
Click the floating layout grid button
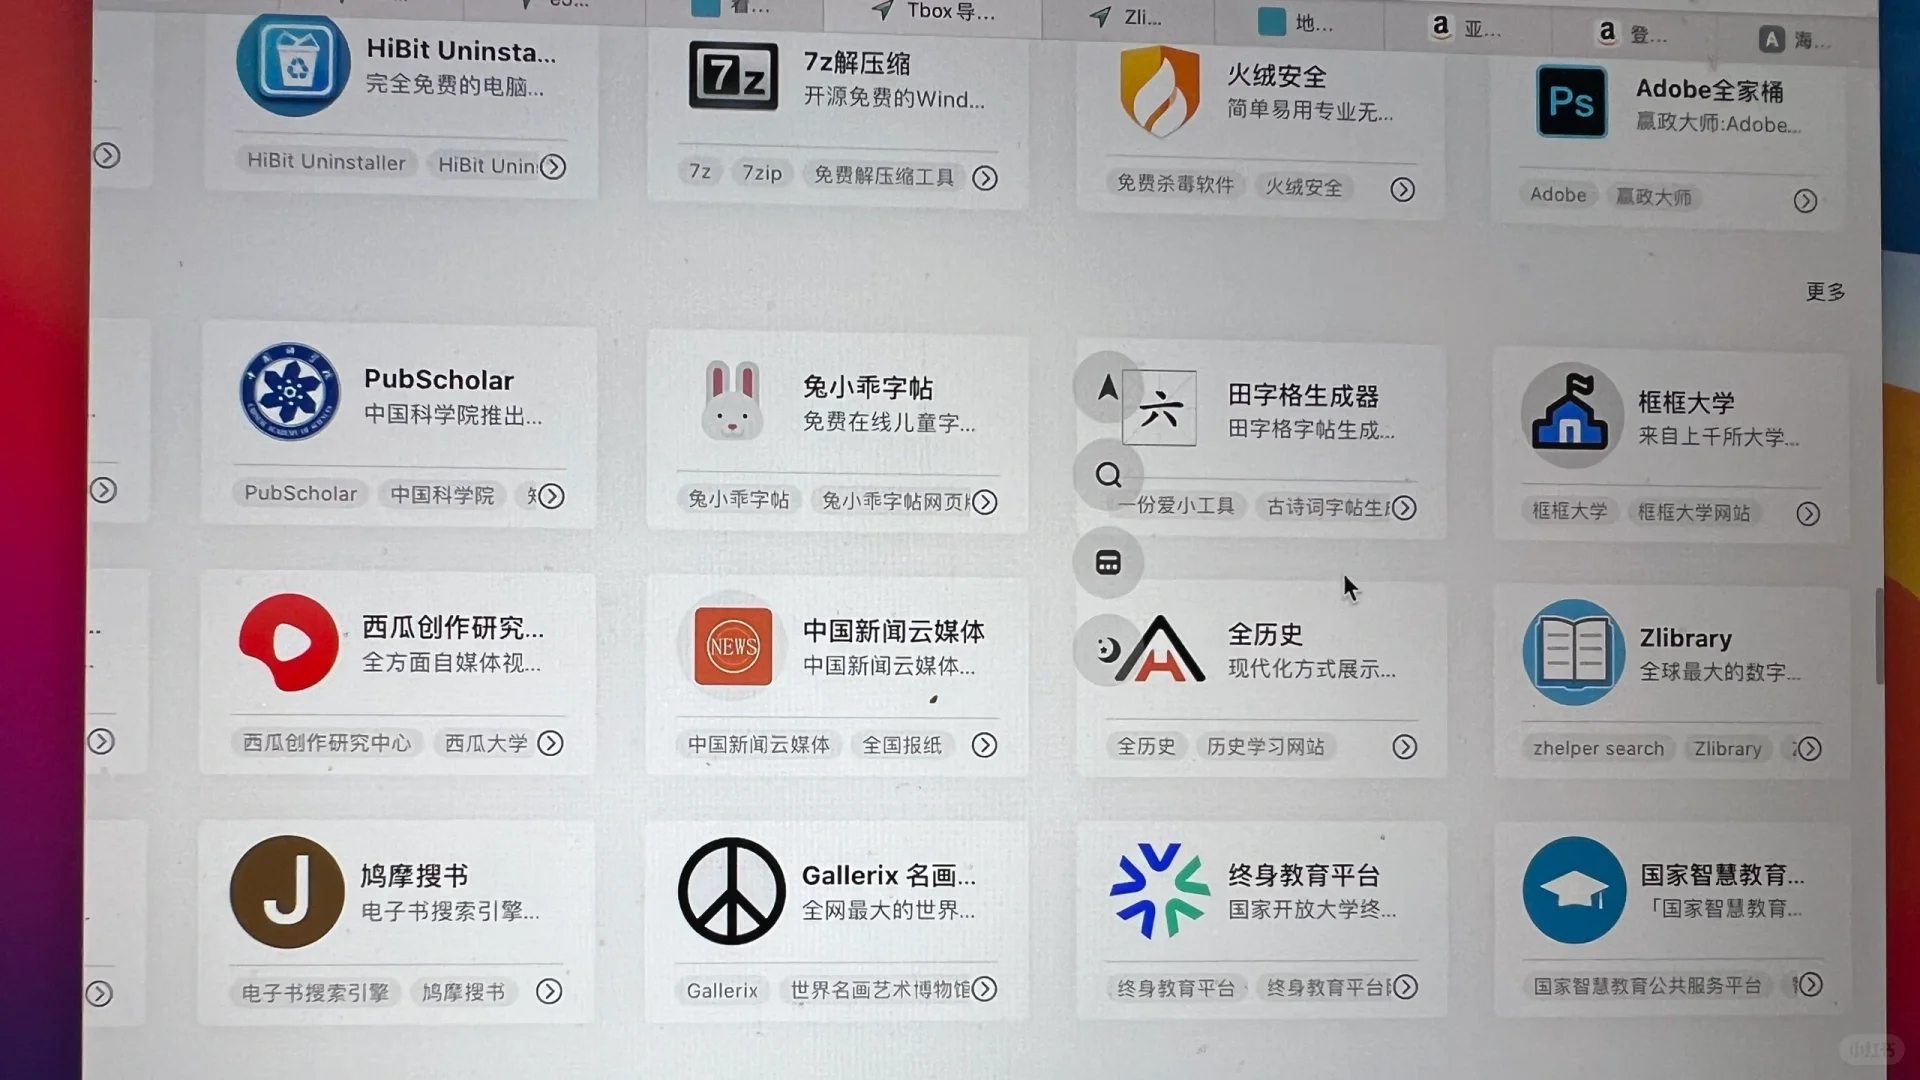1108,562
